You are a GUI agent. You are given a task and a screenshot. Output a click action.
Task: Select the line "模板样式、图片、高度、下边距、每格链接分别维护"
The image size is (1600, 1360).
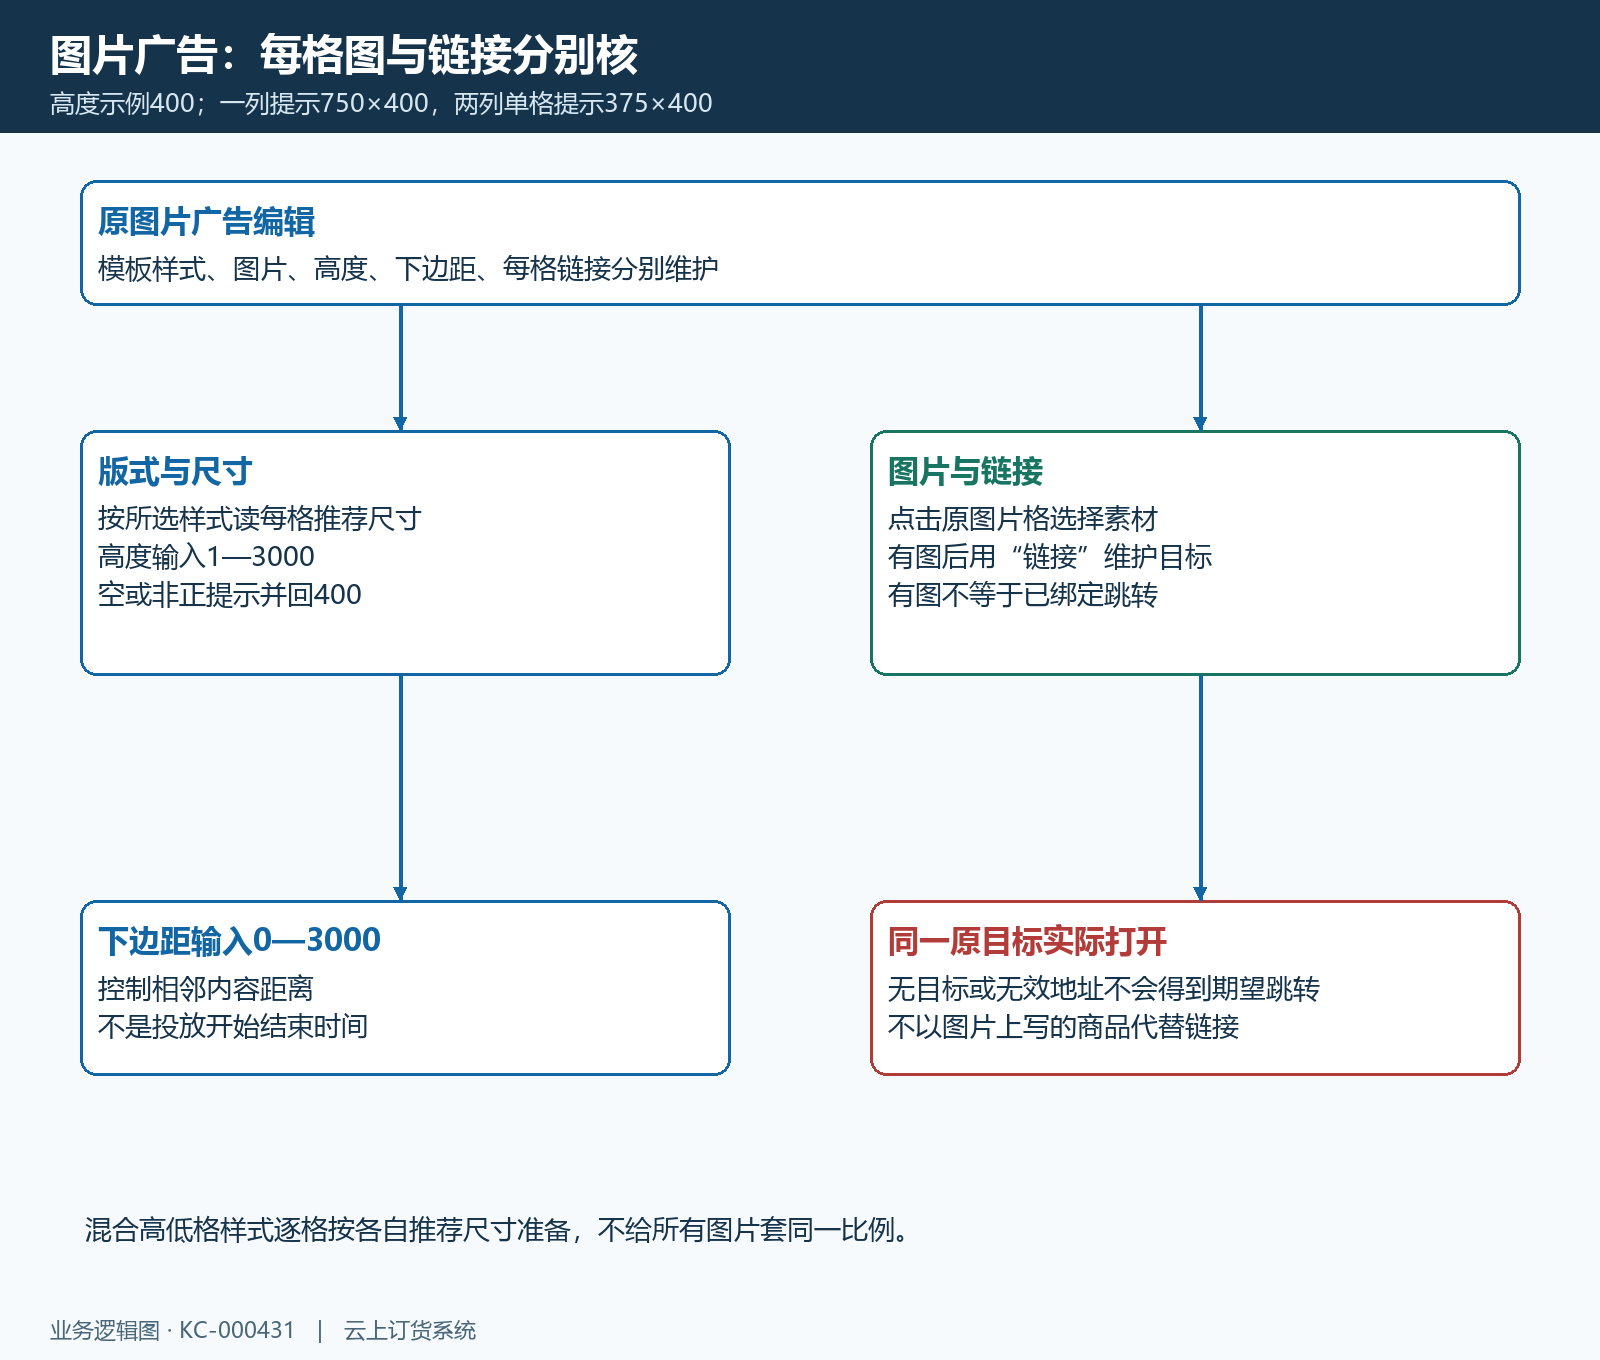[x=408, y=268]
